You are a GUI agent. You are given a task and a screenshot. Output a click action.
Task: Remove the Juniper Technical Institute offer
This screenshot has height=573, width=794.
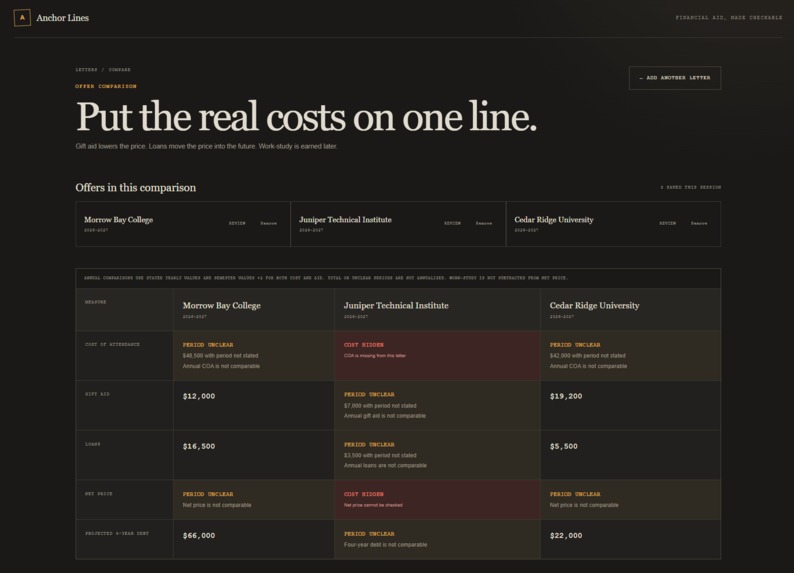484,223
